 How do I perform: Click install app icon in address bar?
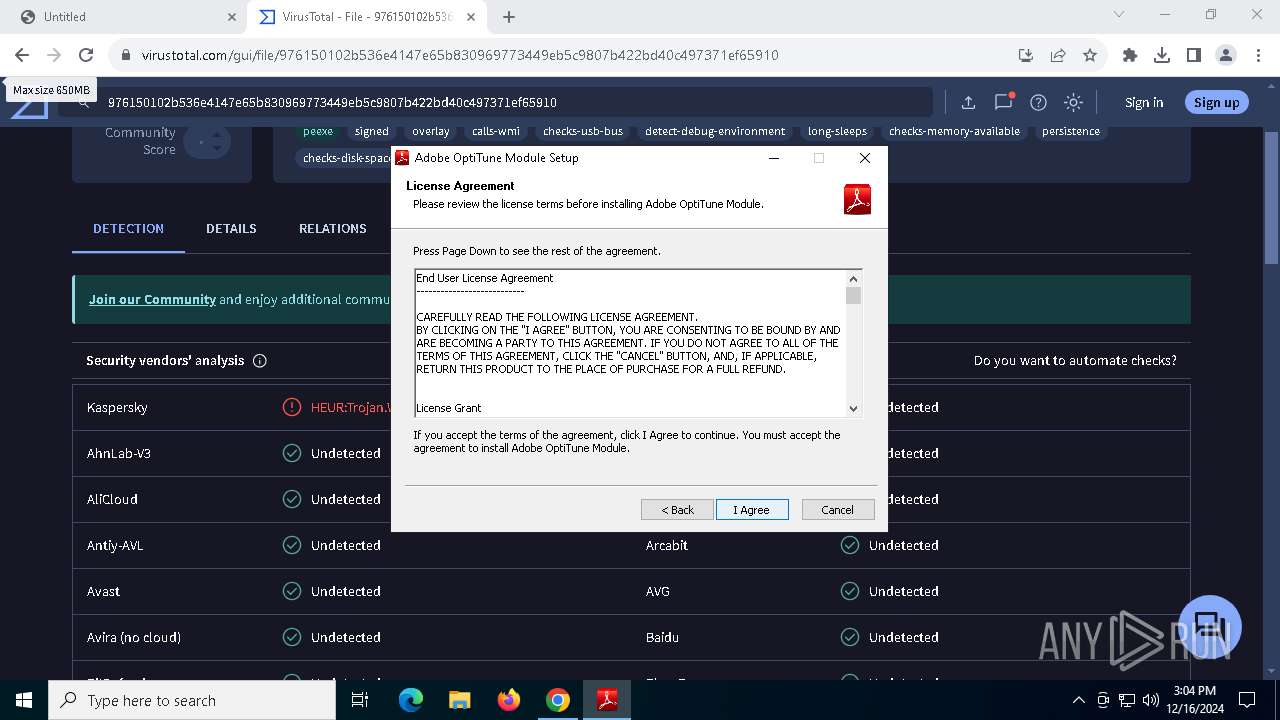1026,55
